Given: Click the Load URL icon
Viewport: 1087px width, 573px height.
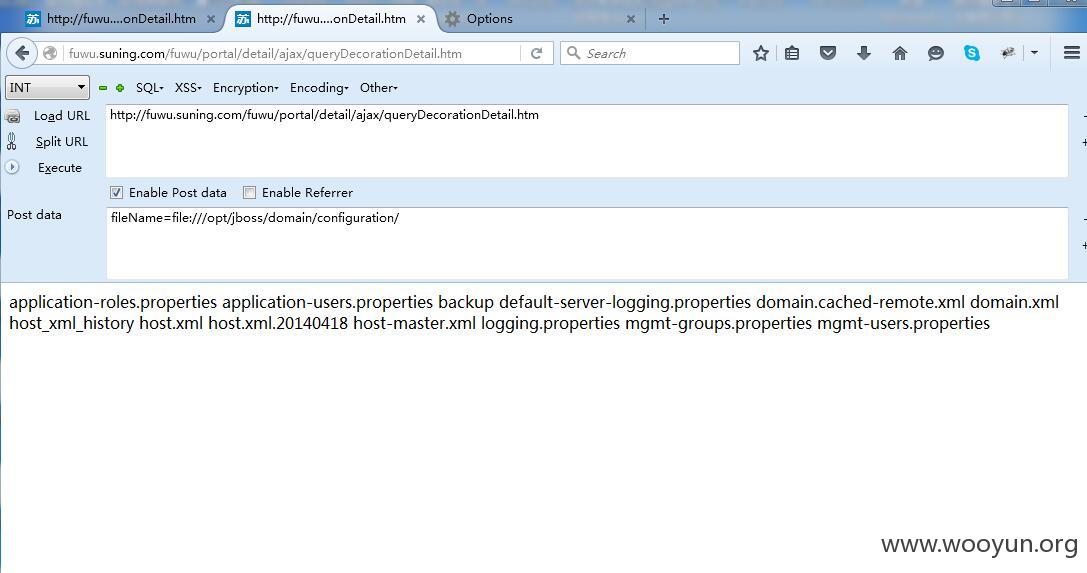Looking at the screenshot, I should point(12,116).
